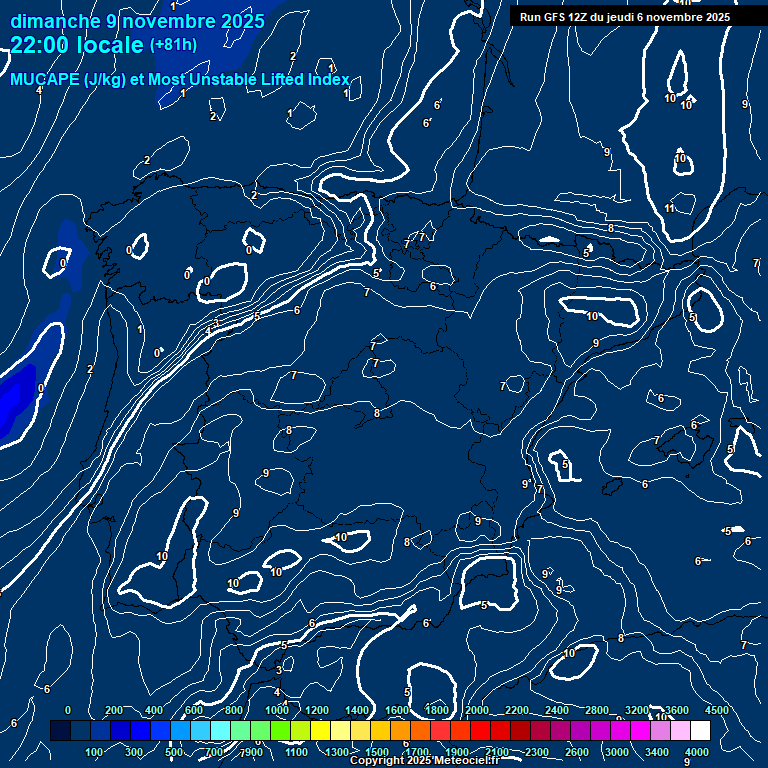Viewport: 768px width, 768px height.
Task: Select the cyan swatch for 700-800
Action: [x=220, y=730]
